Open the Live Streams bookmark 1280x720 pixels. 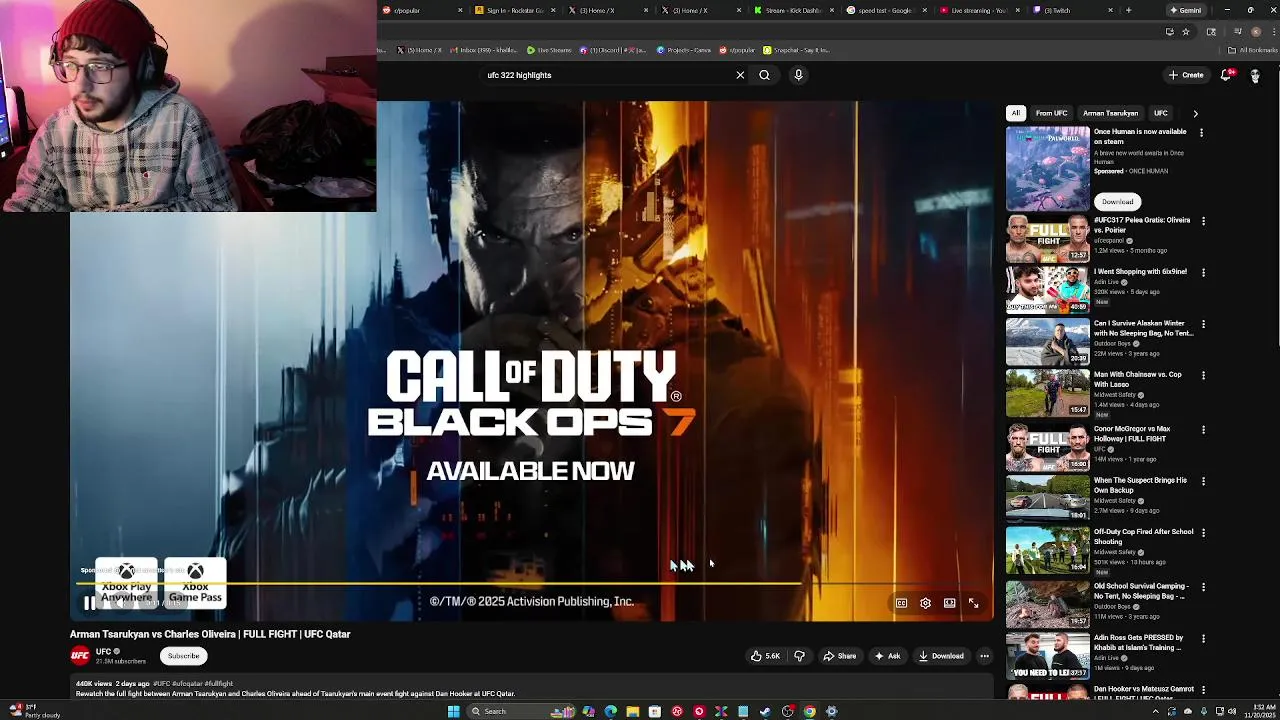[550, 50]
